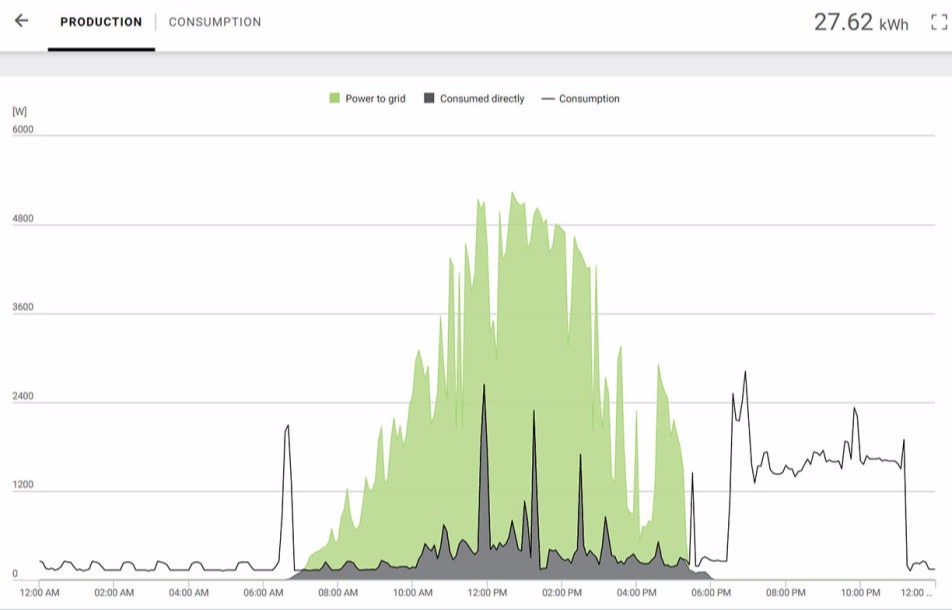Select the PRODUCTION tab

click(x=101, y=22)
